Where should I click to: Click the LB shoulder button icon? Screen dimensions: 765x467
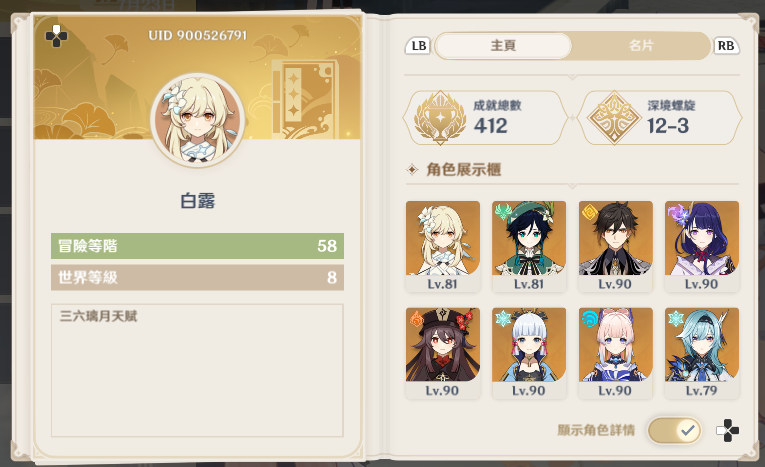tap(418, 46)
